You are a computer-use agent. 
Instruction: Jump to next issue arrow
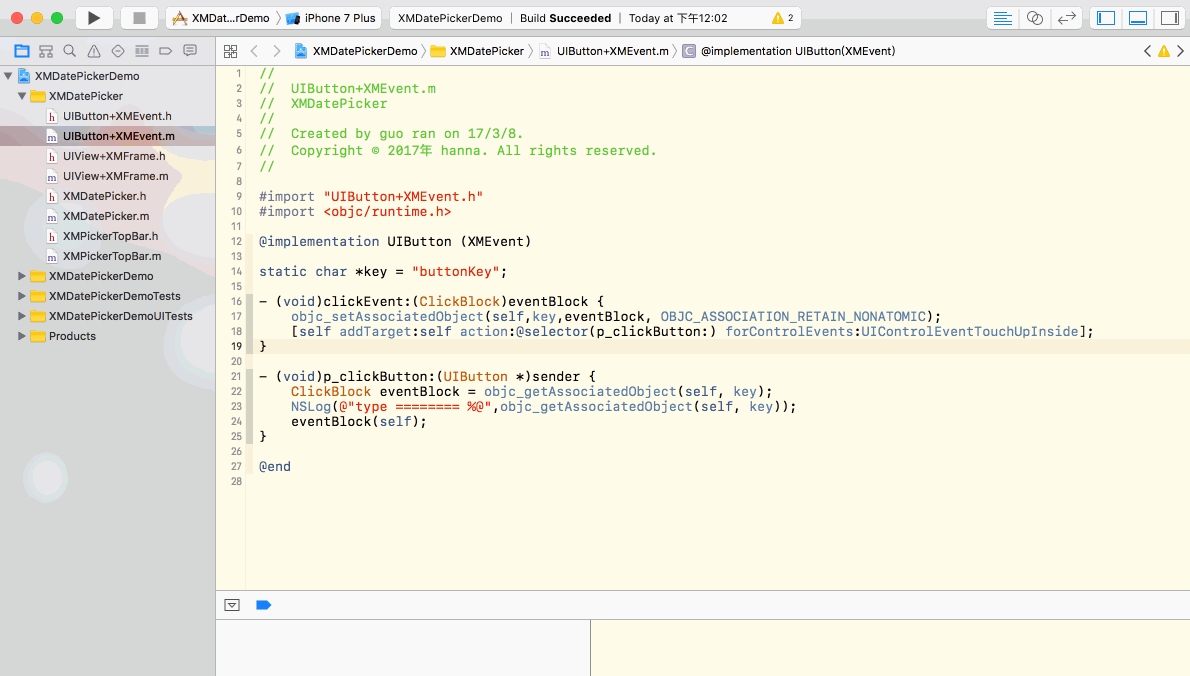click(x=1180, y=51)
